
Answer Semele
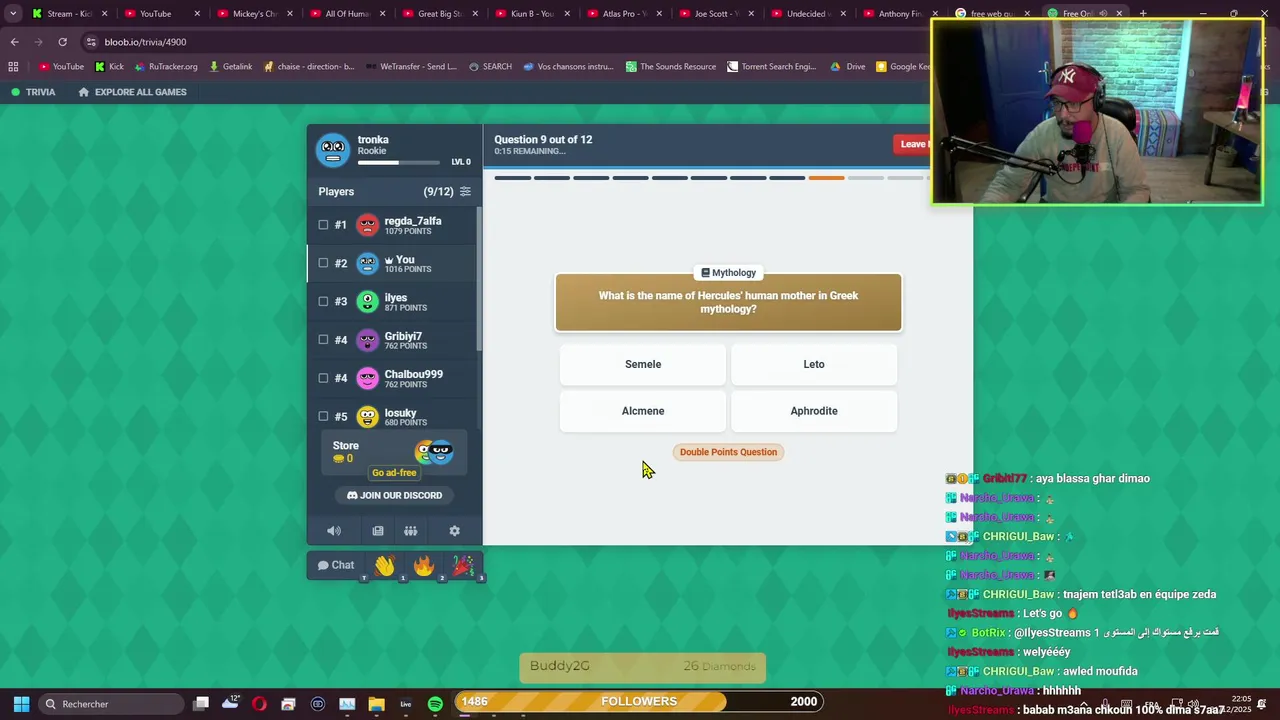(643, 364)
